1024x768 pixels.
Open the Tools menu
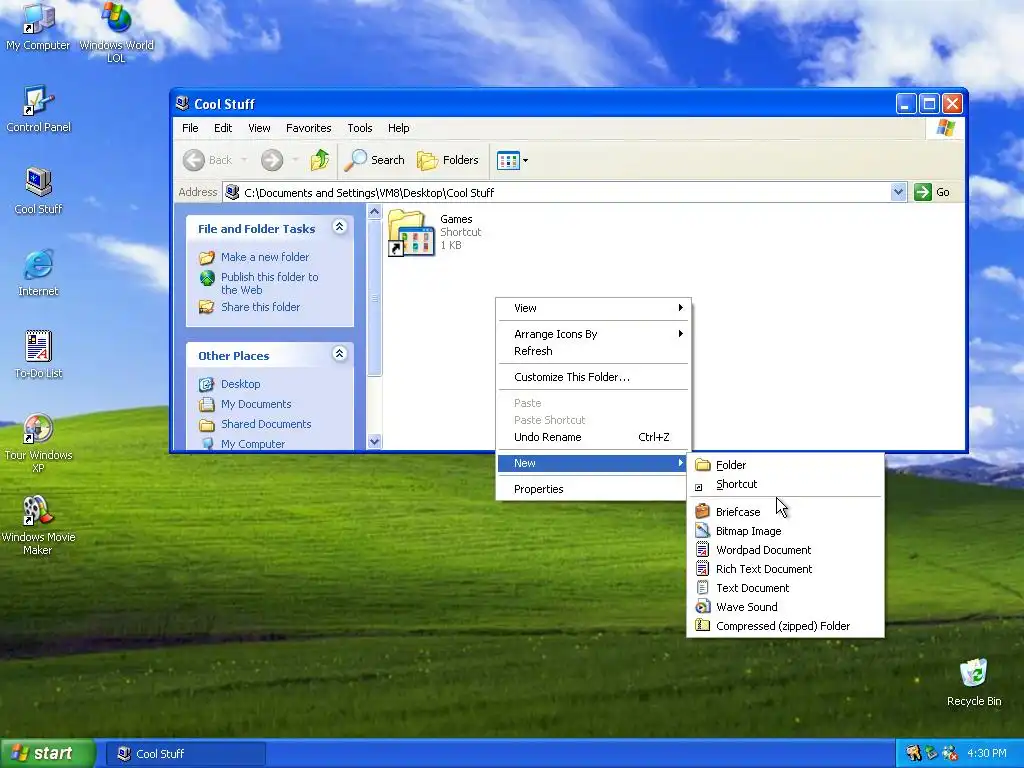pos(360,128)
